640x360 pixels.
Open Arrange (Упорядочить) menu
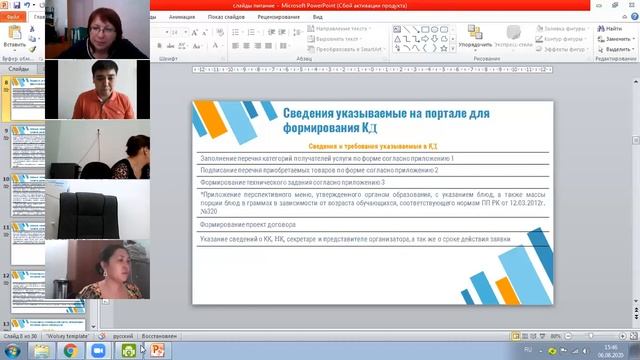tap(475, 37)
